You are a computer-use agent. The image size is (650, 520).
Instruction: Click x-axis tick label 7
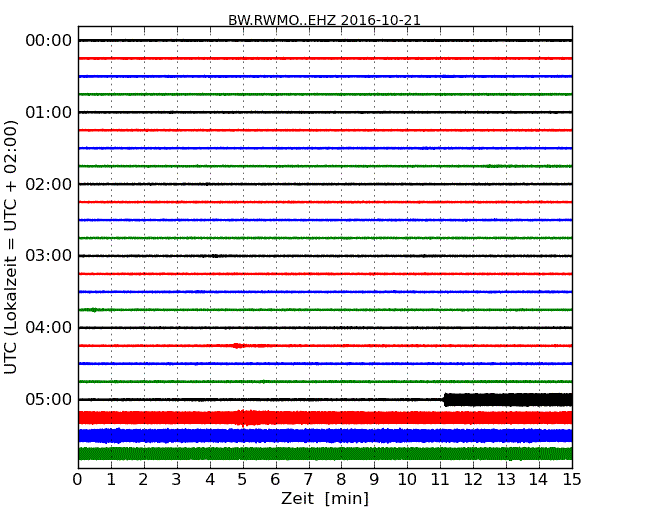tap(308, 480)
